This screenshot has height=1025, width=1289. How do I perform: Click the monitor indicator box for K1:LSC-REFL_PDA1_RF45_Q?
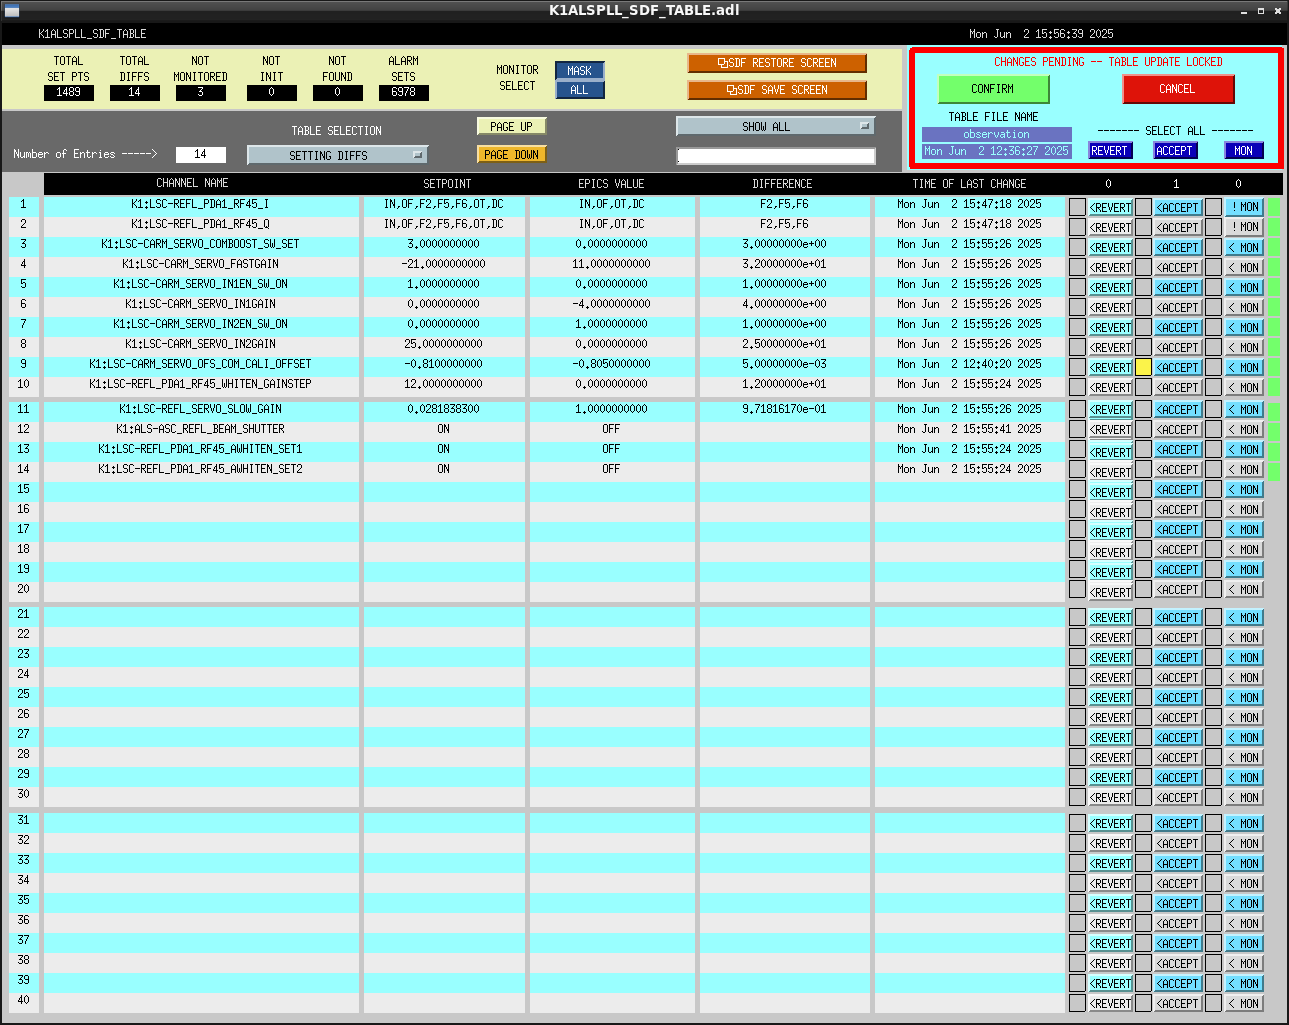(x=1213, y=228)
